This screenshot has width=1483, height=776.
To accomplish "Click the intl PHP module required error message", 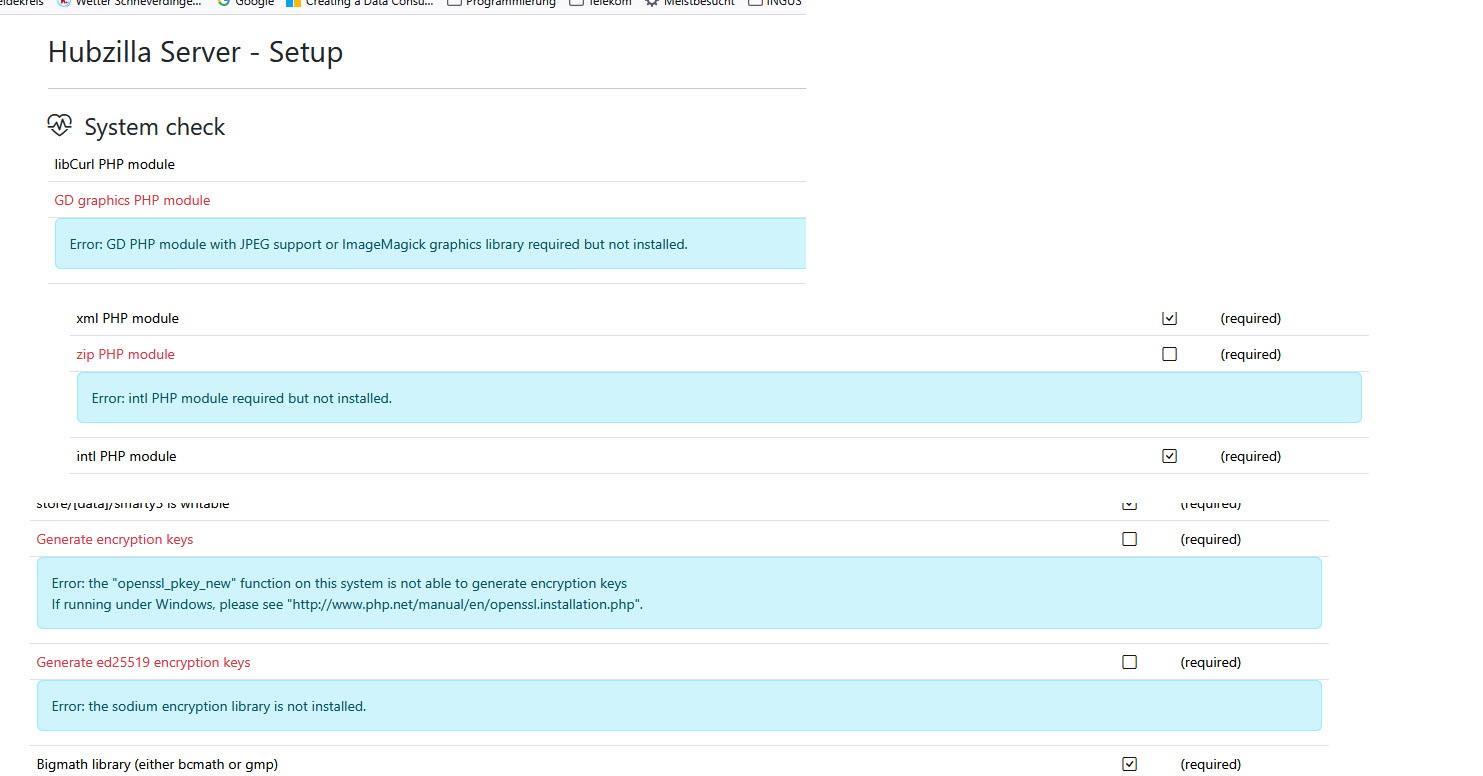I will (x=241, y=398).
